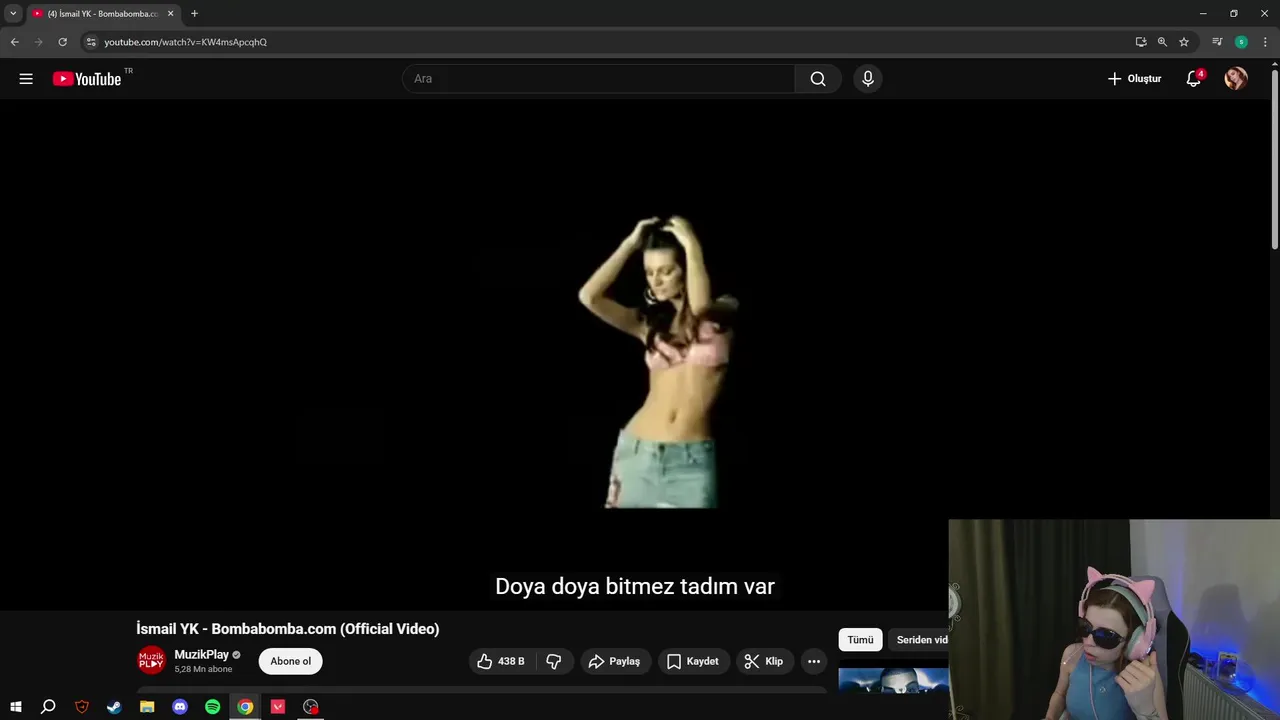Open the Oluştur create menu
The image size is (1280, 720).
tap(1134, 79)
